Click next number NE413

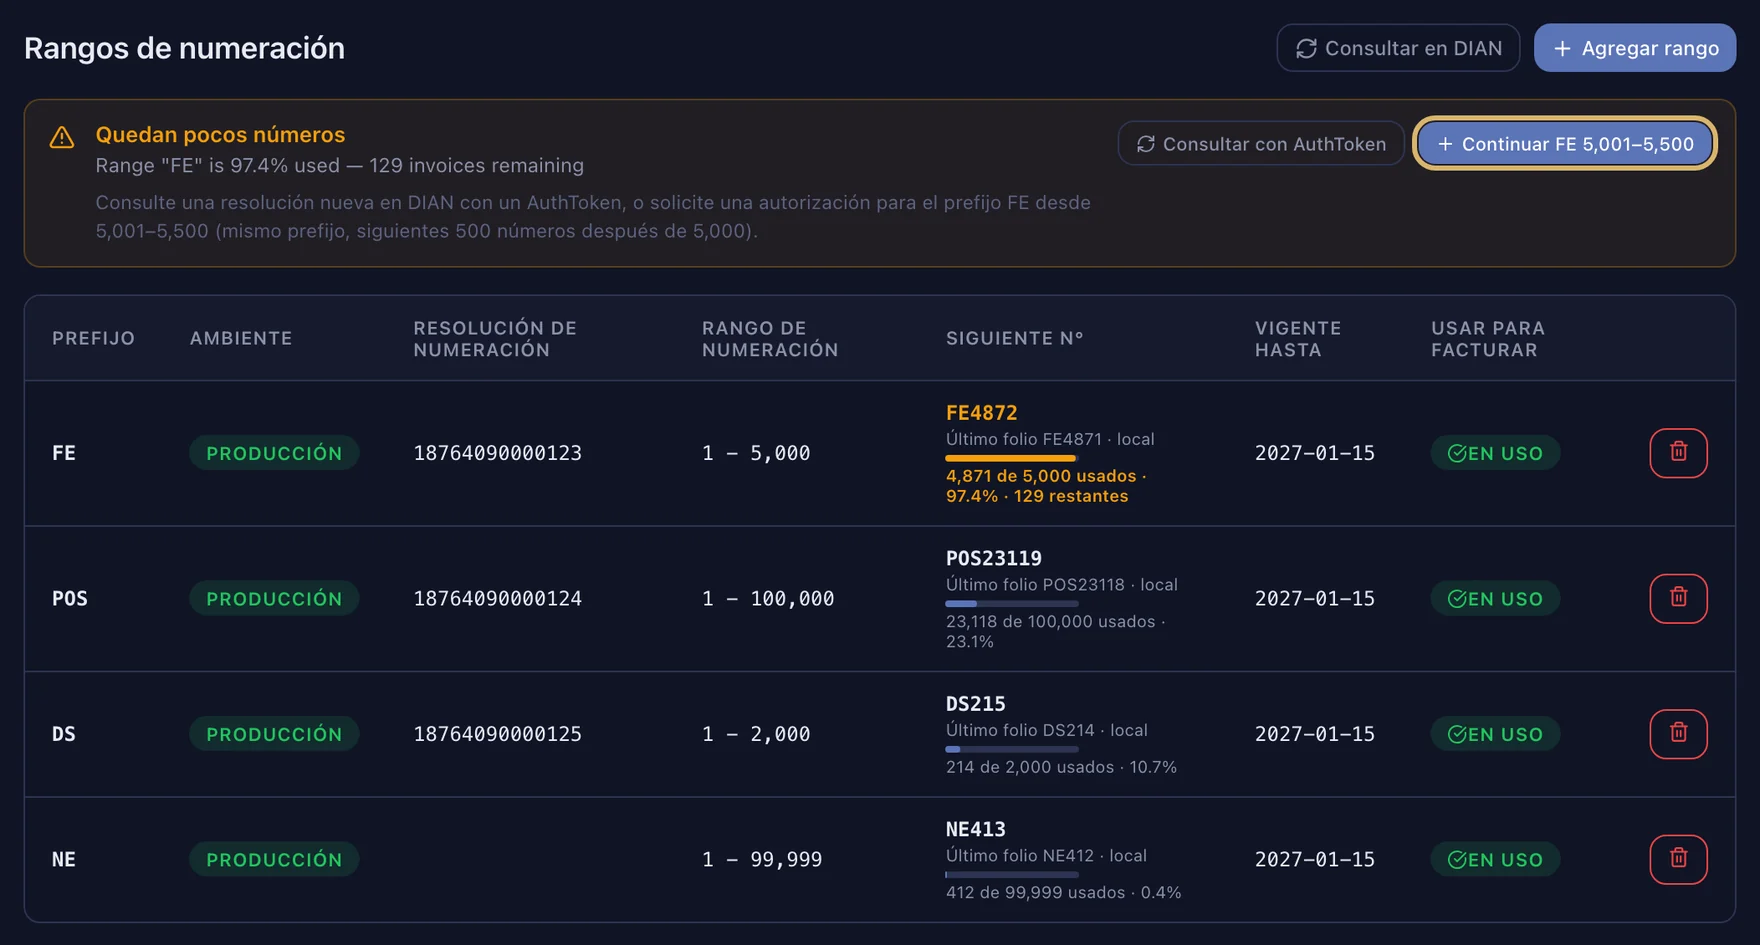(x=975, y=829)
